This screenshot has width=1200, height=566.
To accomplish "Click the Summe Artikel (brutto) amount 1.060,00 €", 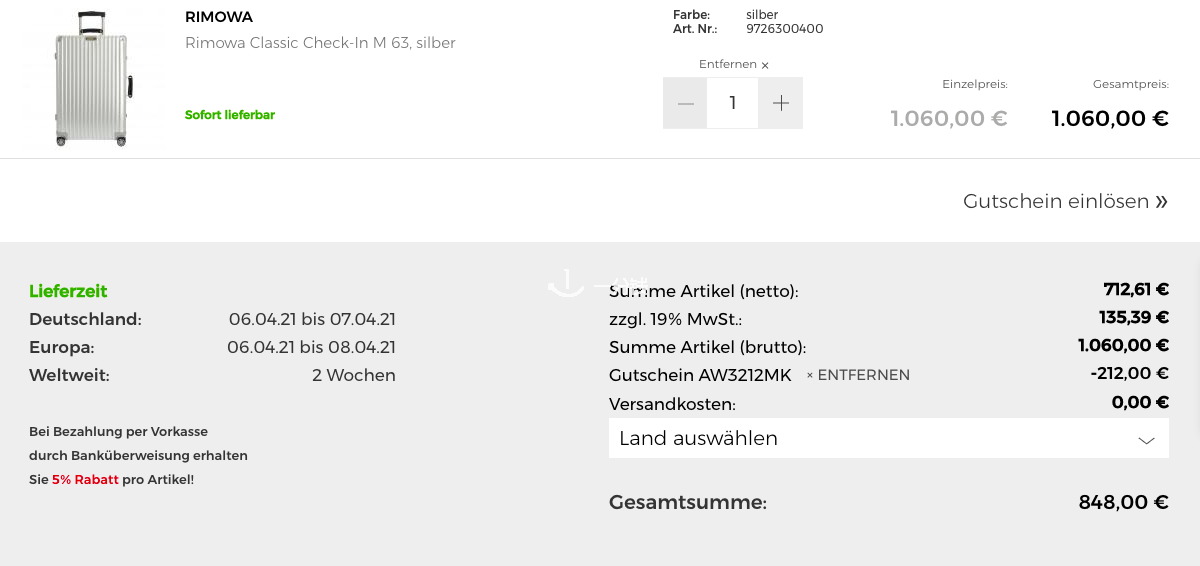I will click(1123, 345).
